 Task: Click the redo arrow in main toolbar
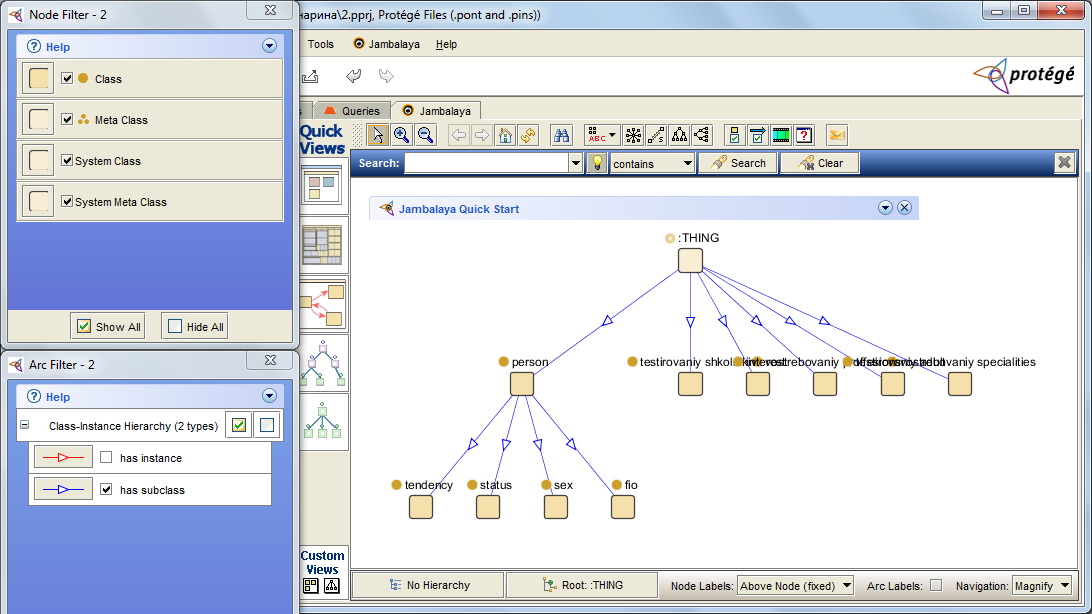point(386,76)
